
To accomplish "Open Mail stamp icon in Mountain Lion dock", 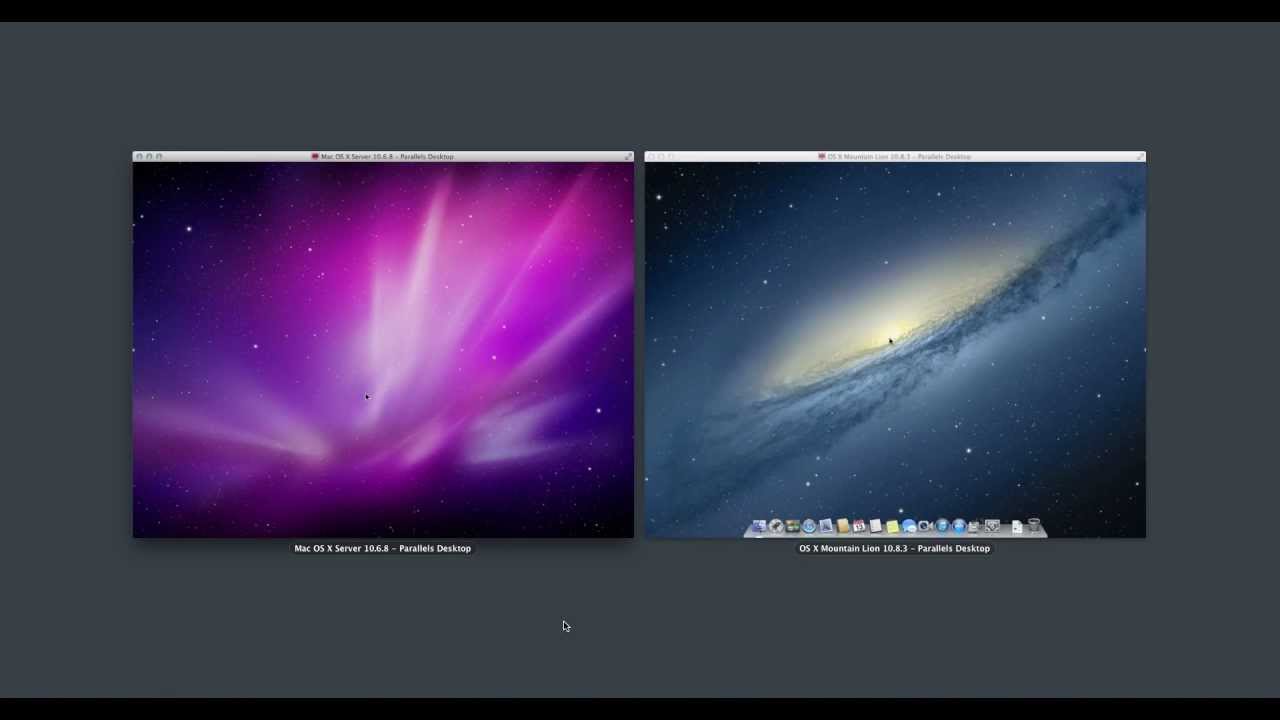I will (826, 526).
